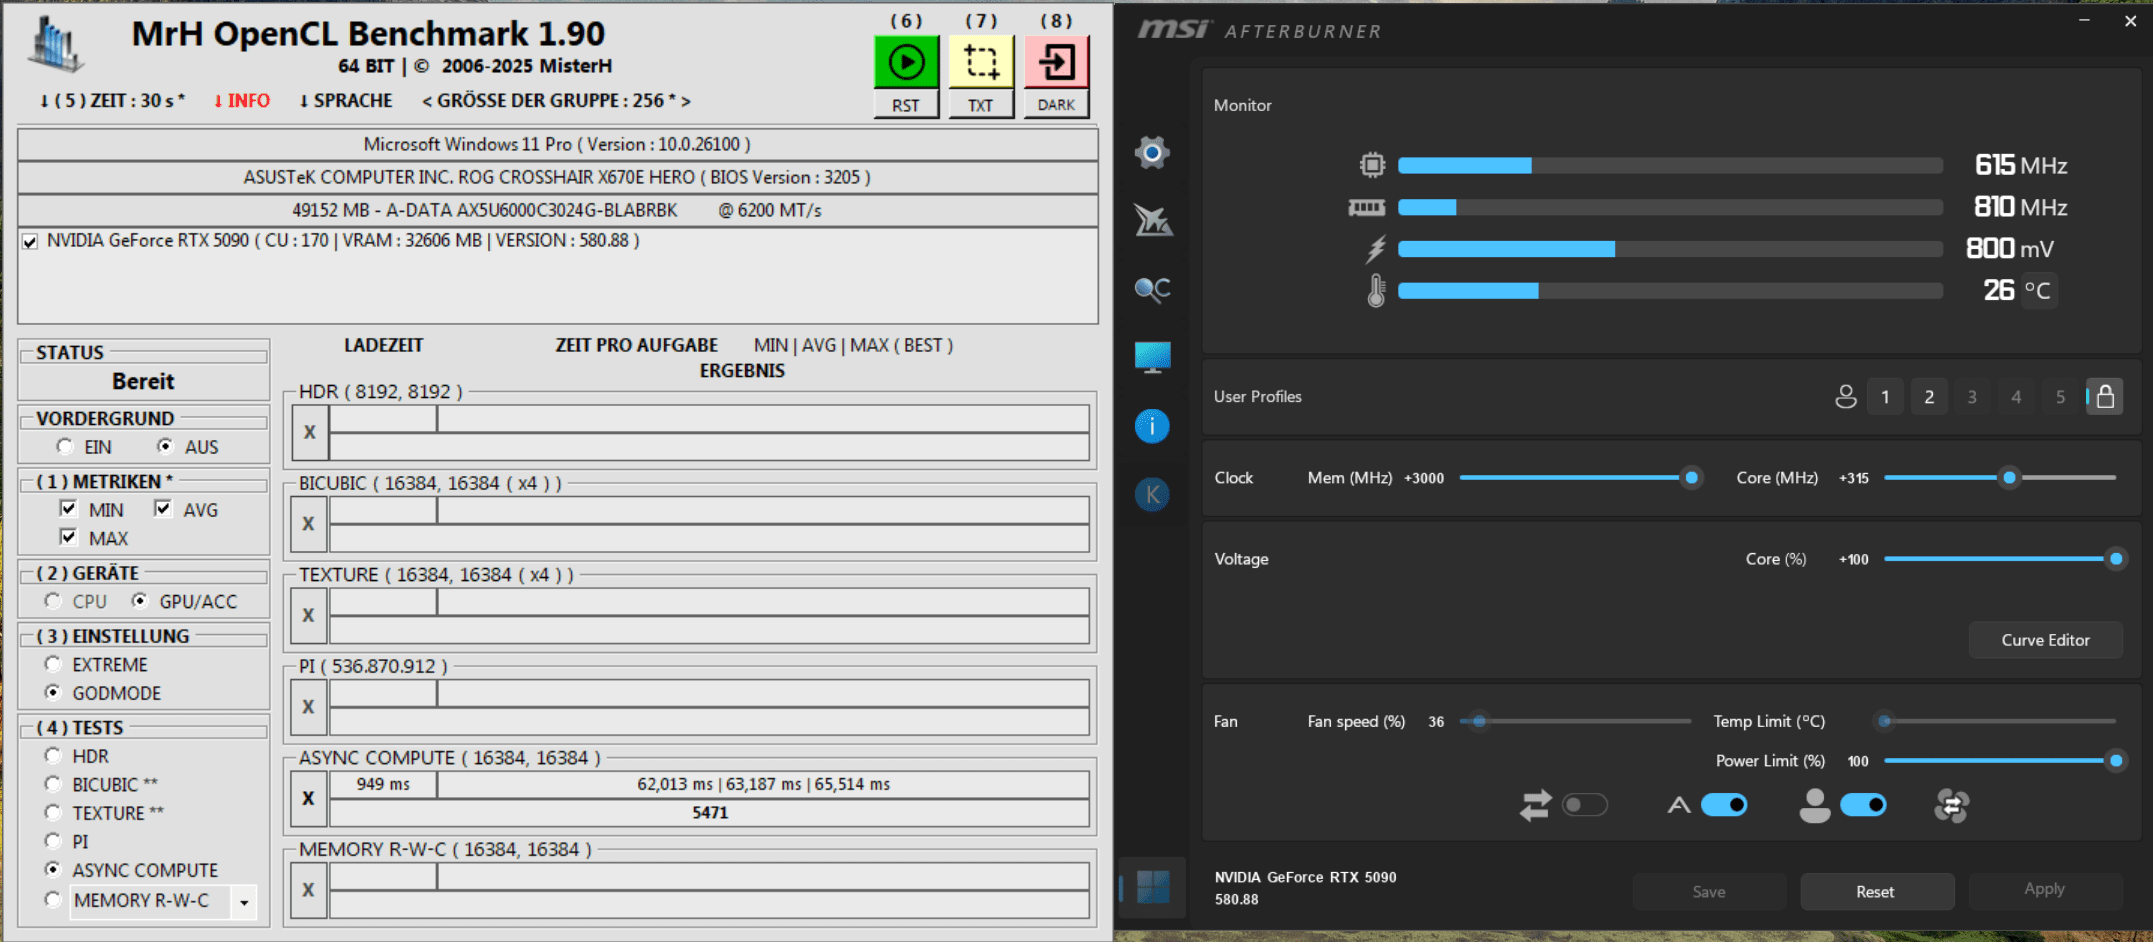Toggle the fan sync switch
This screenshot has height=942, width=2153.
click(1585, 805)
